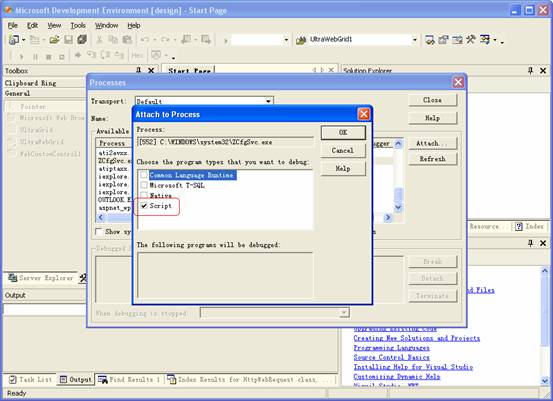Open the Help menu in menu bar
The height and width of the screenshot is (401, 553).
point(134,25)
